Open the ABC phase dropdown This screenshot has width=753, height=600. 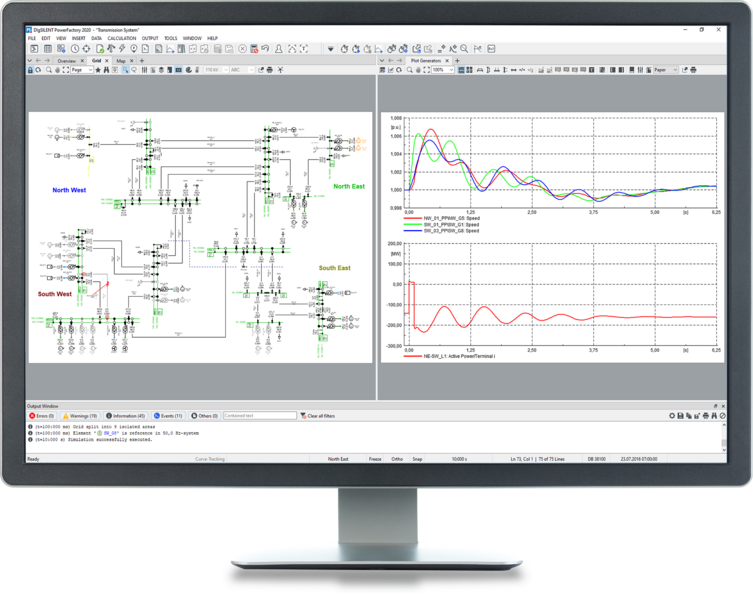242,70
